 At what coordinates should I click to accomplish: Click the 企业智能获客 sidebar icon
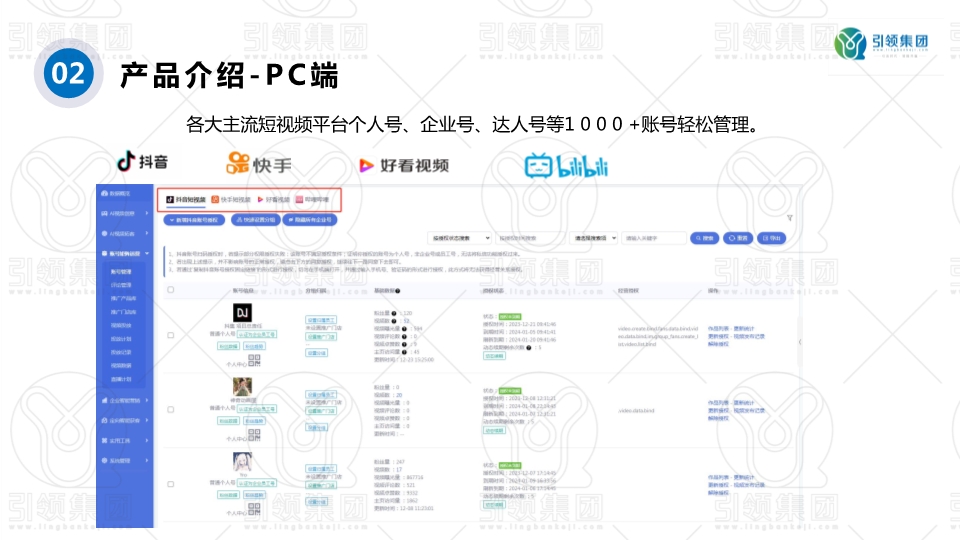[105, 421]
